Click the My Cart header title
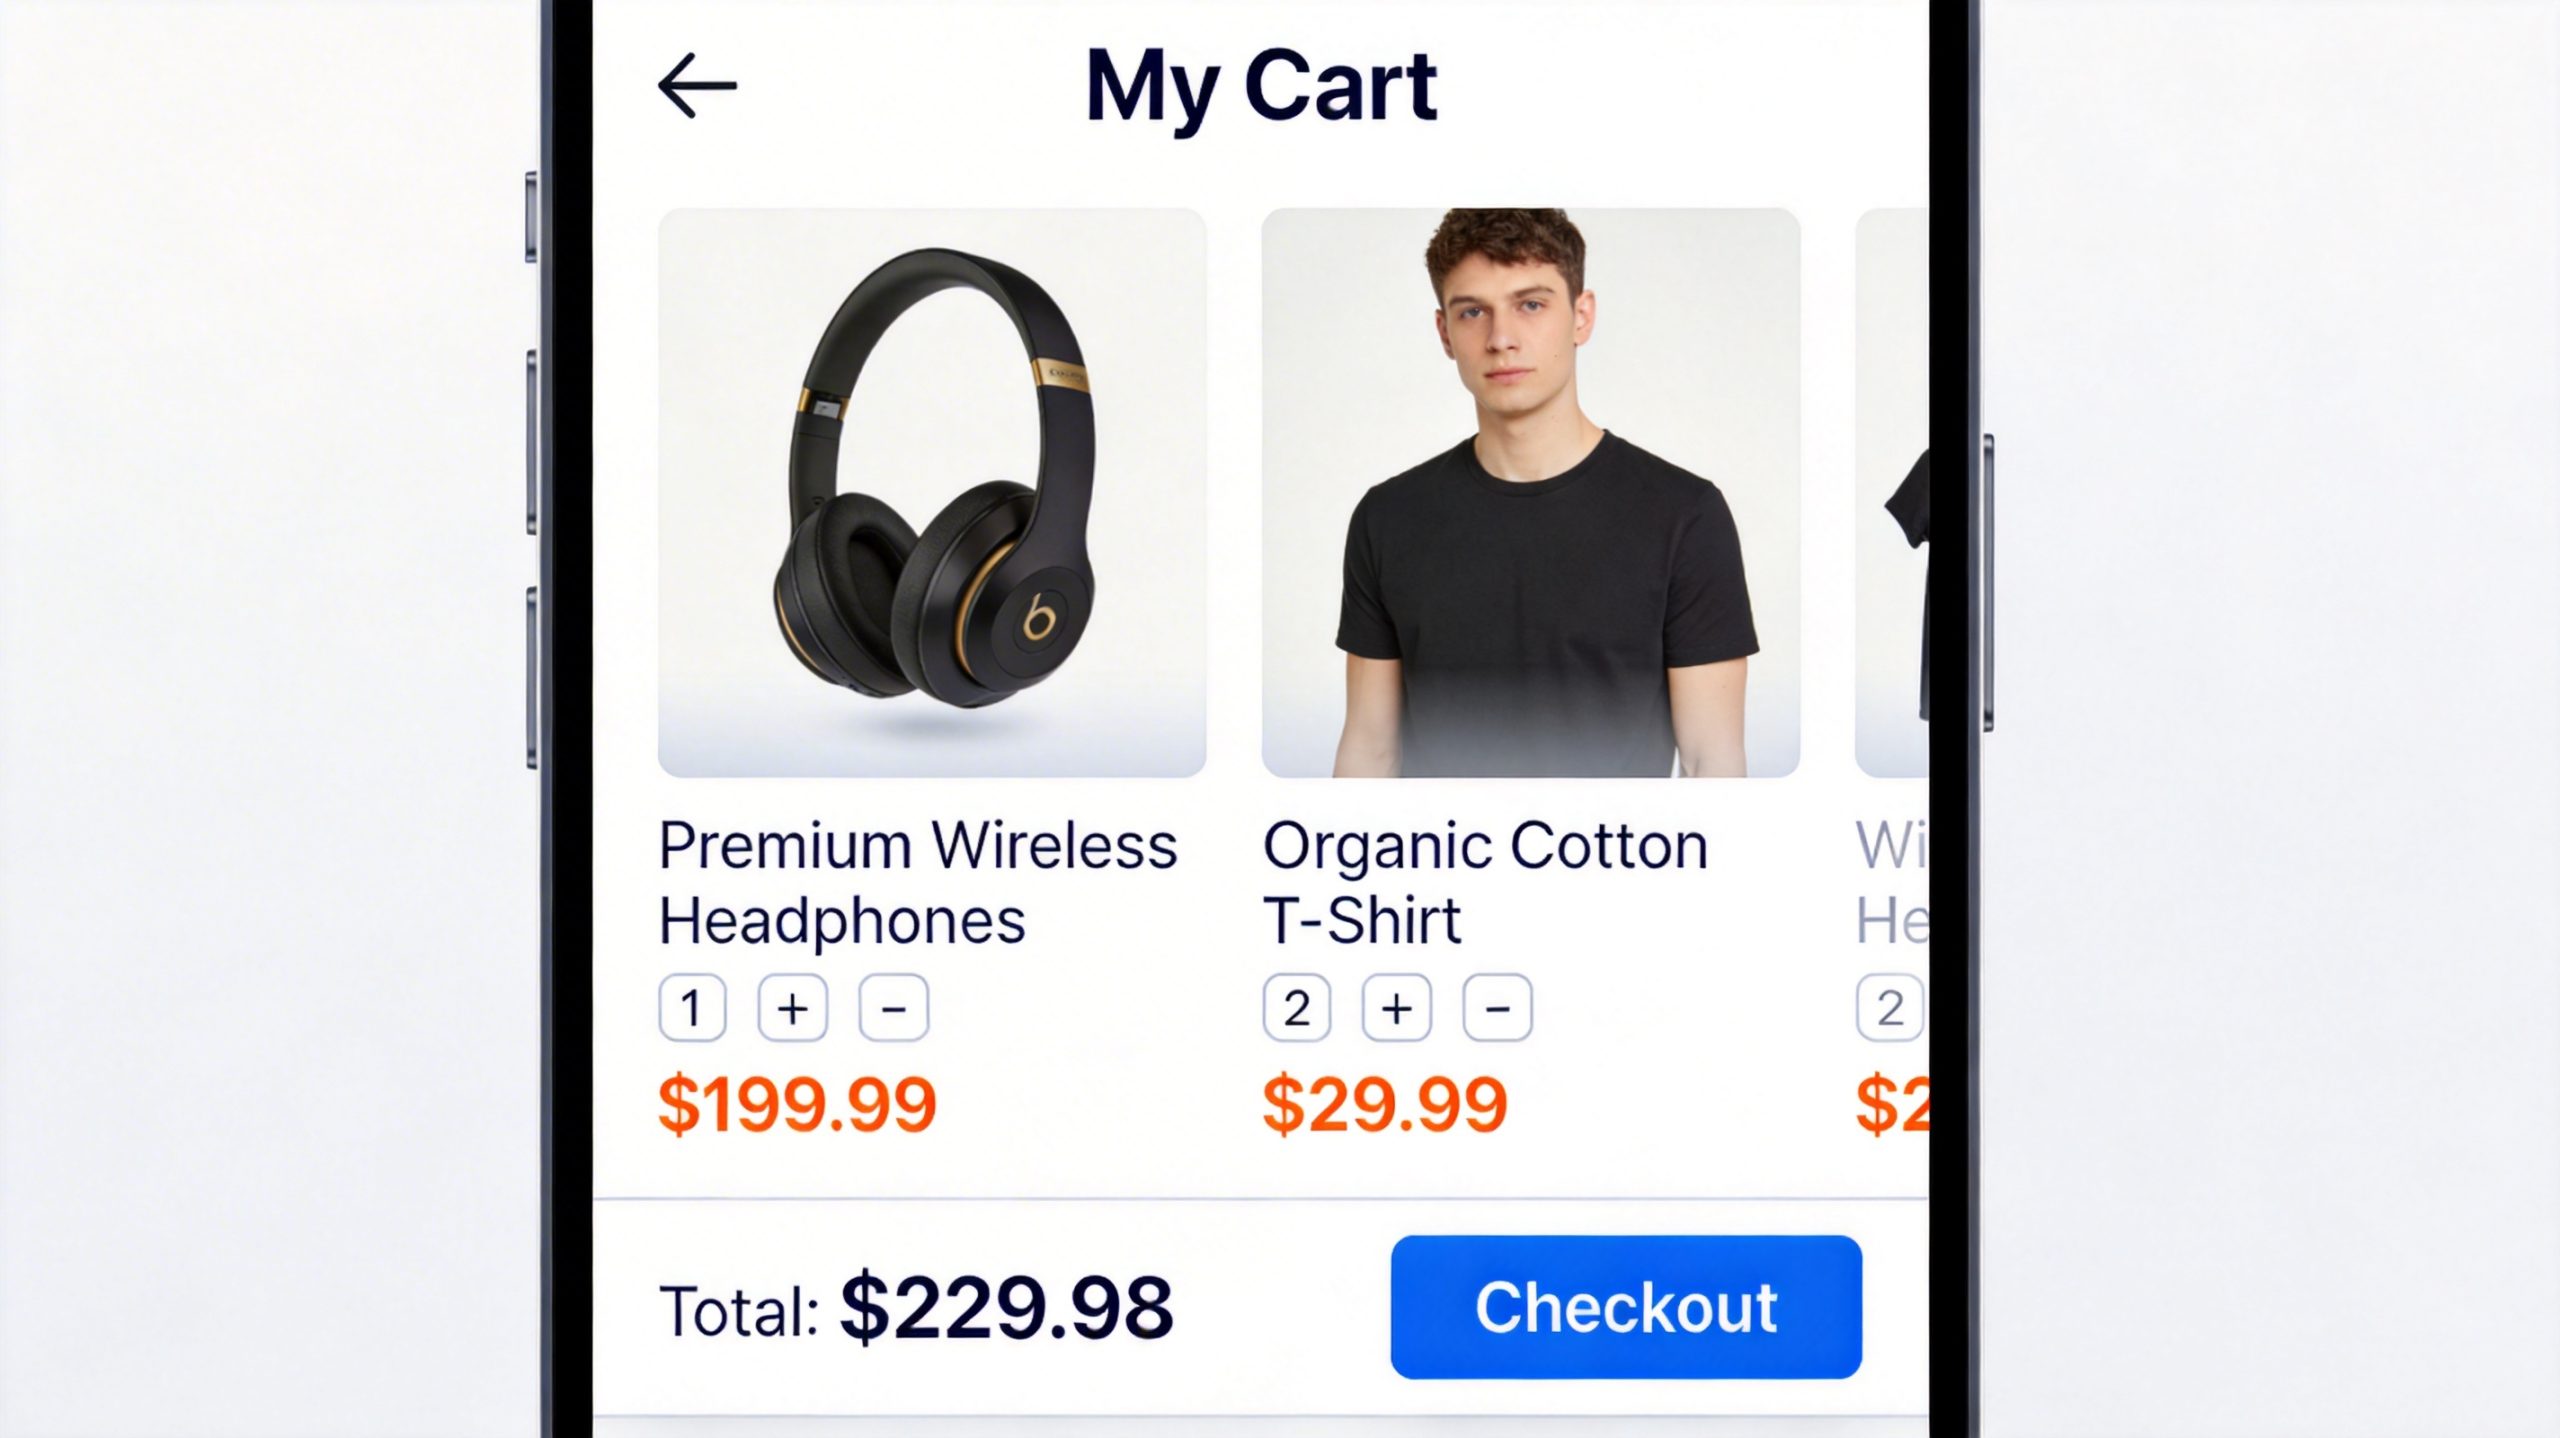Viewport: 2560px width, 1438px height. click(1261, 89)
